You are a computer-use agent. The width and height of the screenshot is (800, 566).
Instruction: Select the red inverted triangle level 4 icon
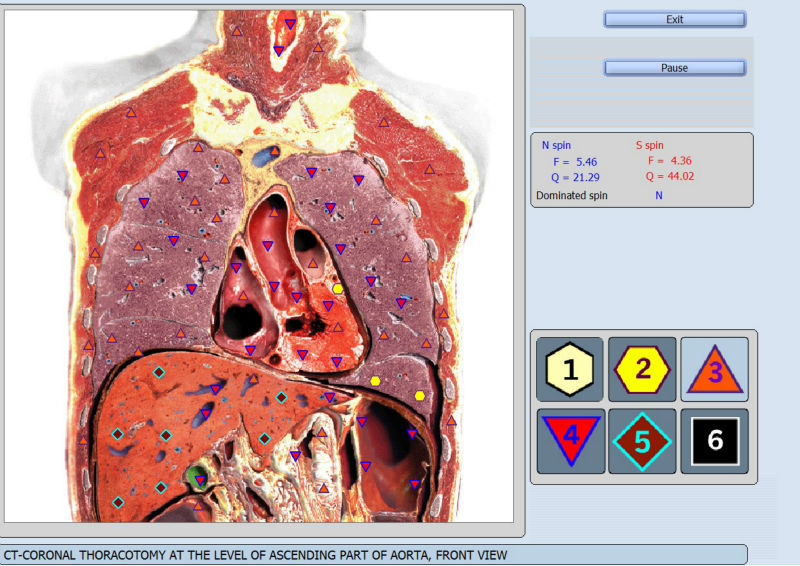pos(571,441)
